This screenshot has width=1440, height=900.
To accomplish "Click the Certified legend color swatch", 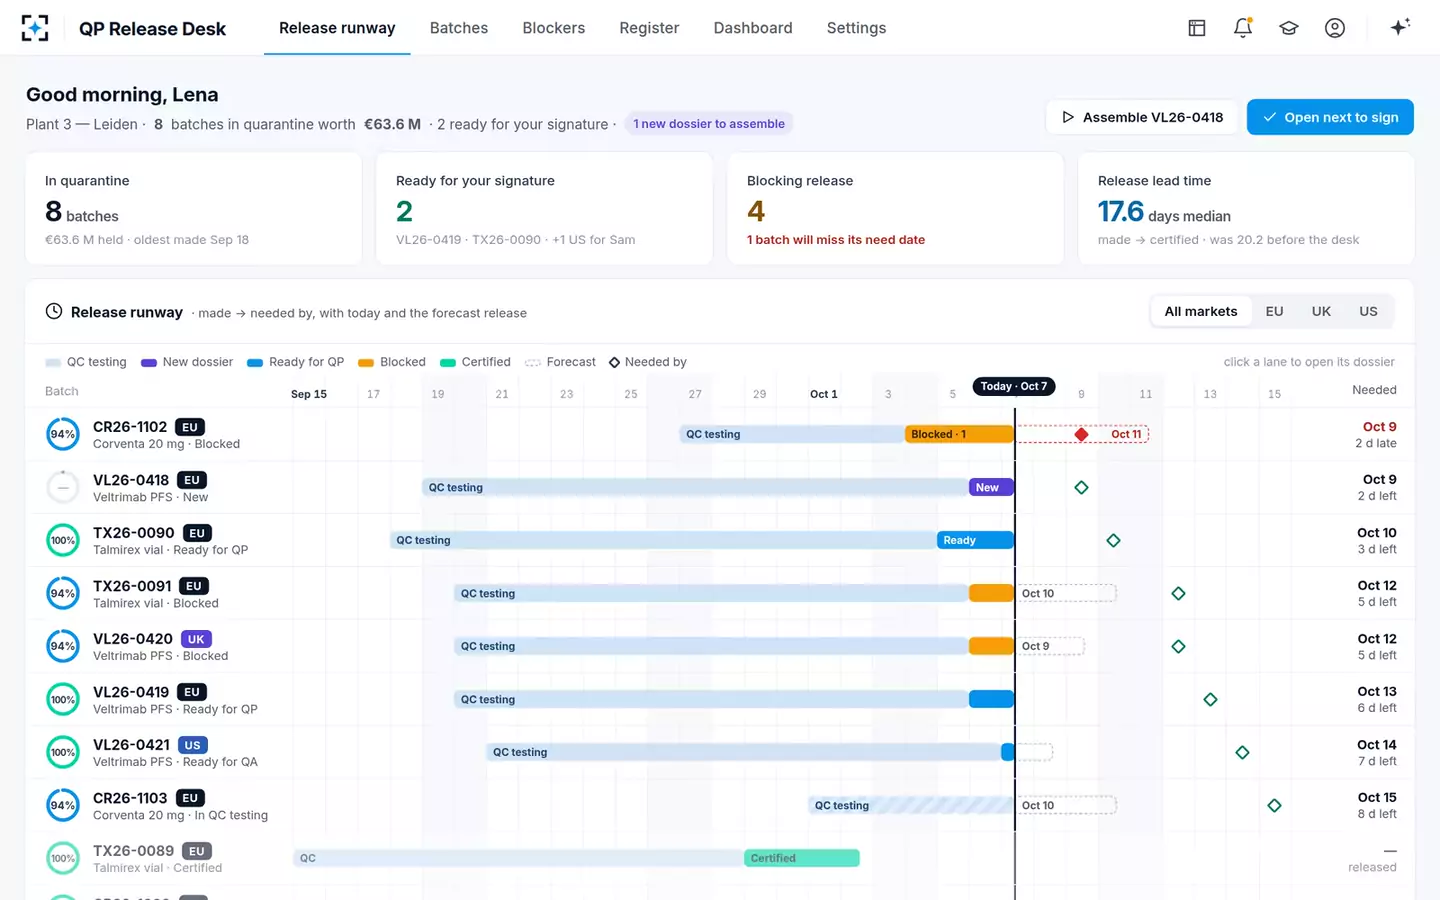I will (448, 362).
